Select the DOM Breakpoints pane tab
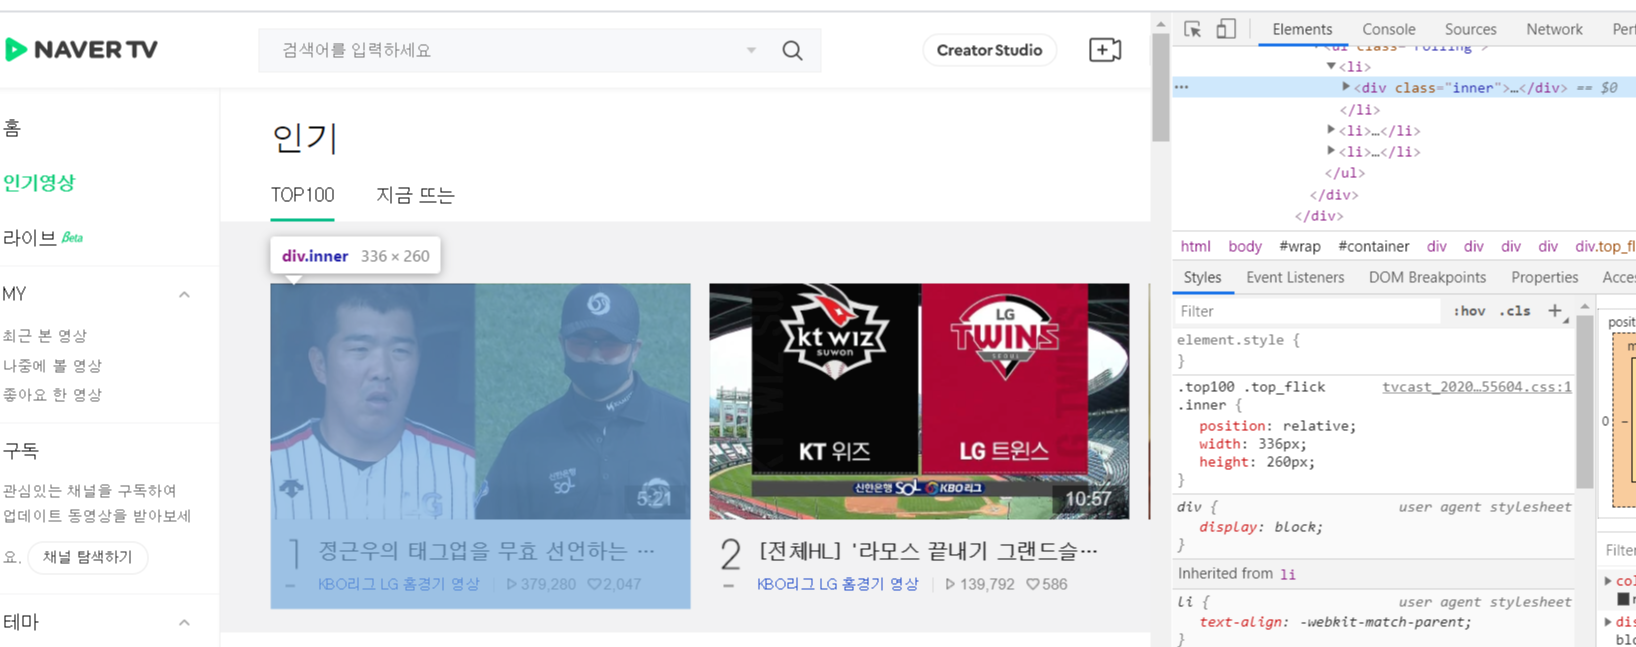1636x647 pixels. point(1427,277)
